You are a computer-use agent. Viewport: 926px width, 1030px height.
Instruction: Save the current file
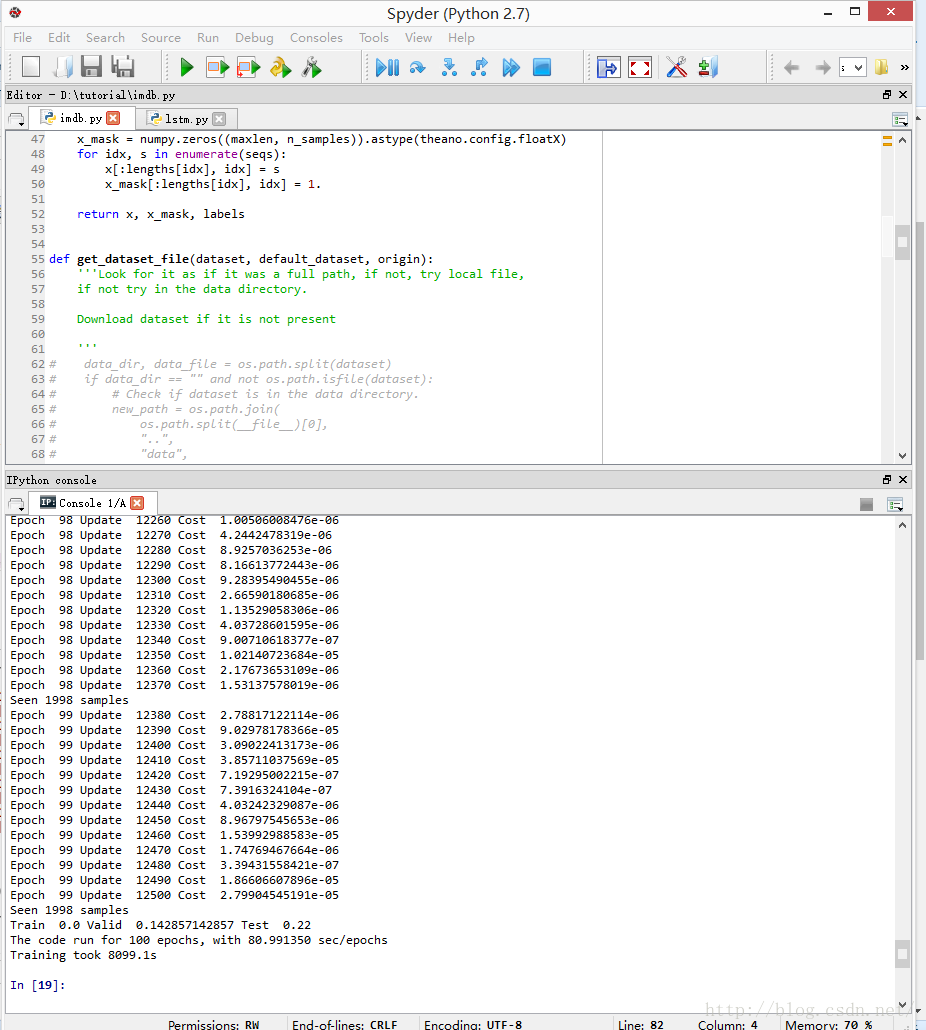(x=91, y=67)
